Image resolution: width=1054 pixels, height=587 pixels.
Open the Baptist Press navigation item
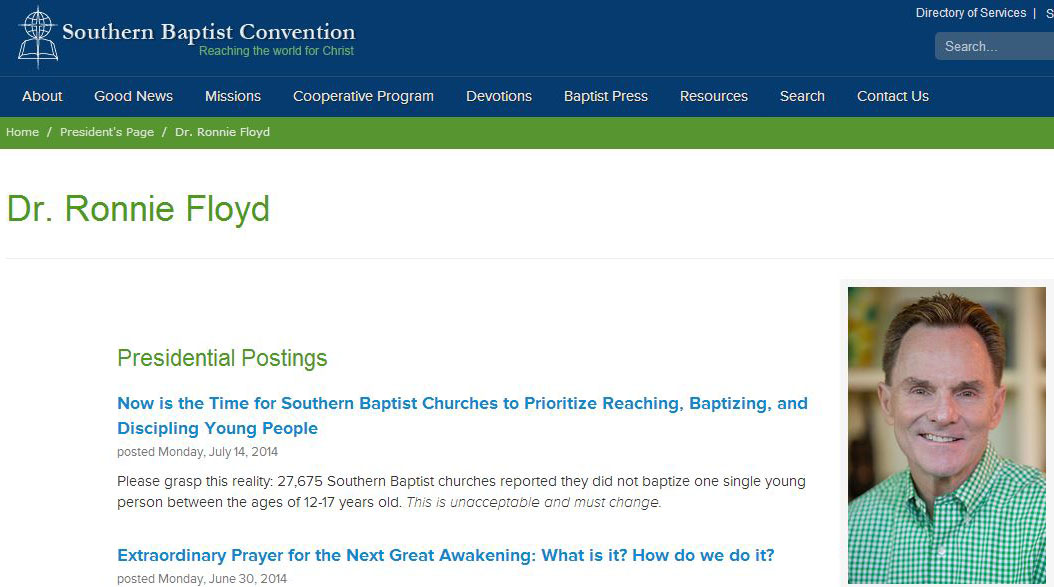(606, 96)
